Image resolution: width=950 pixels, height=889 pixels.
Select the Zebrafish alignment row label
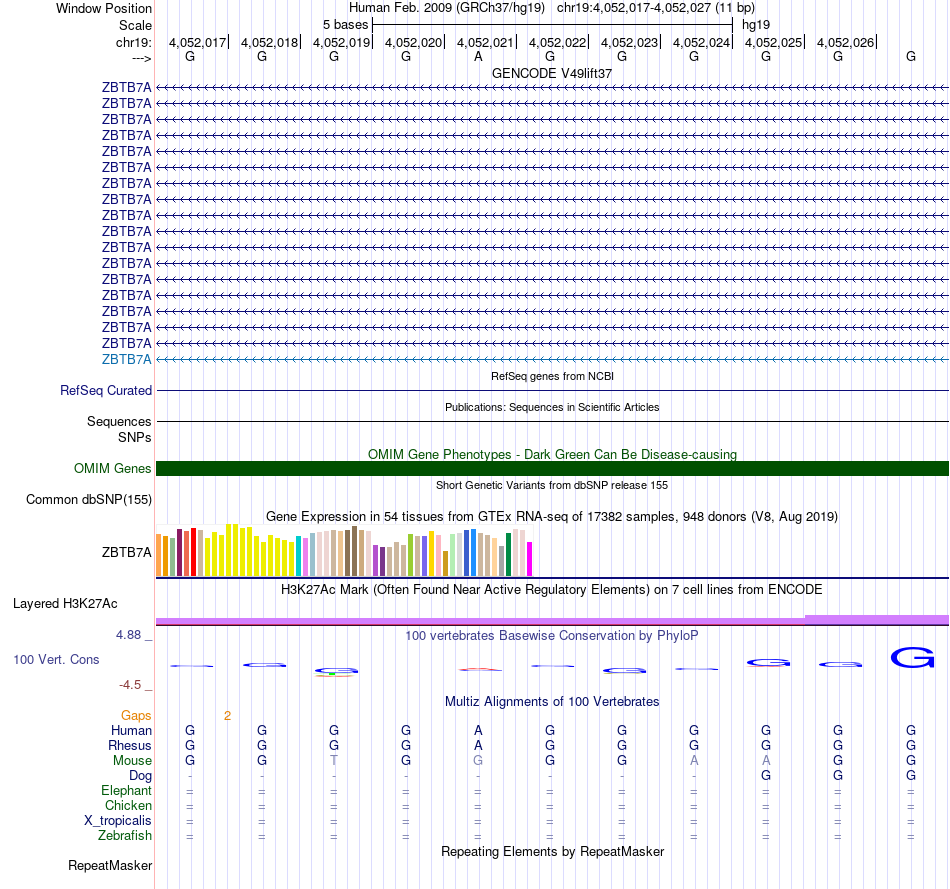tap(125, 835)
